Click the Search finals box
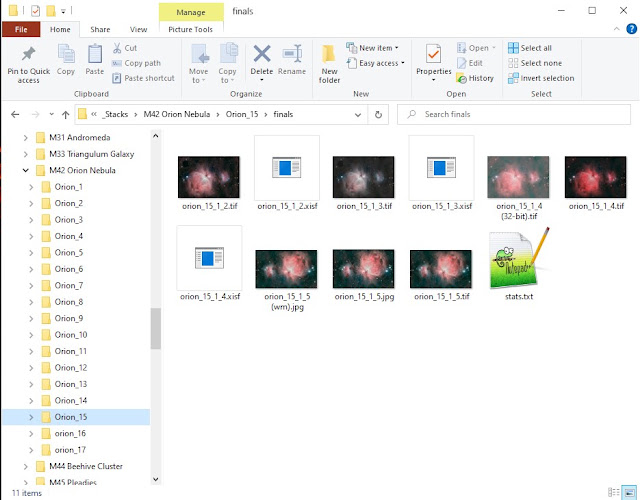 coord(514,114)
